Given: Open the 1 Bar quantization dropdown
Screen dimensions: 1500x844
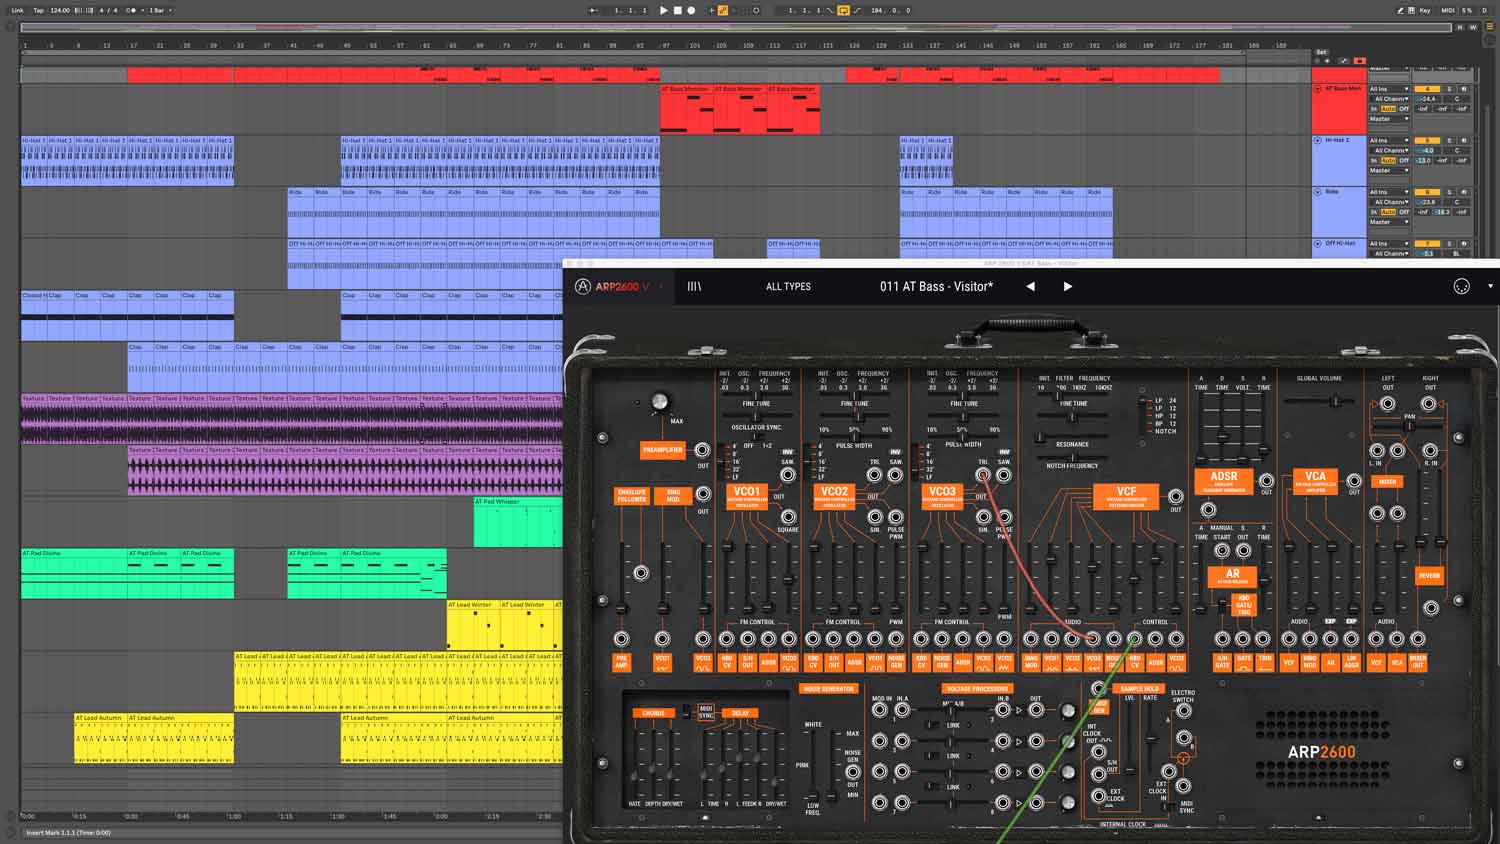Looking at the screenshot, I should click(160, 10).
